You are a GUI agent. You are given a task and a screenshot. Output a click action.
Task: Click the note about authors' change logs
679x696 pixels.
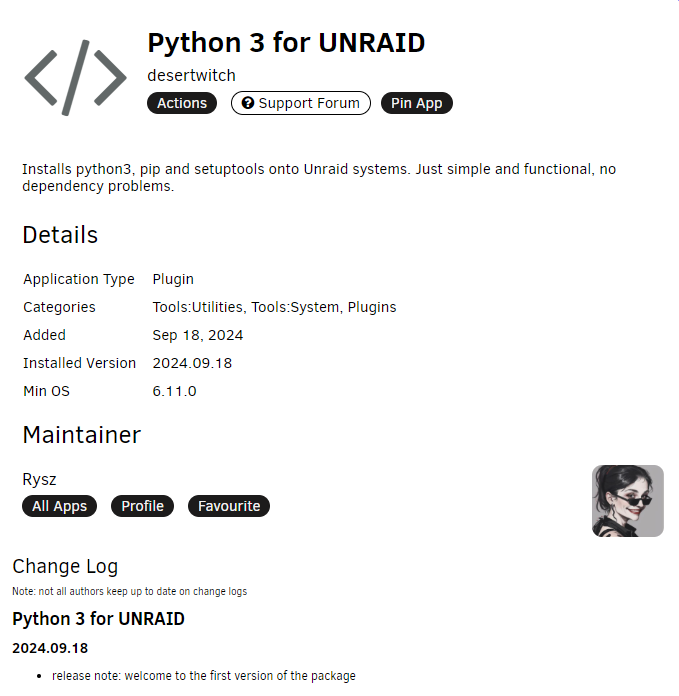130,591
